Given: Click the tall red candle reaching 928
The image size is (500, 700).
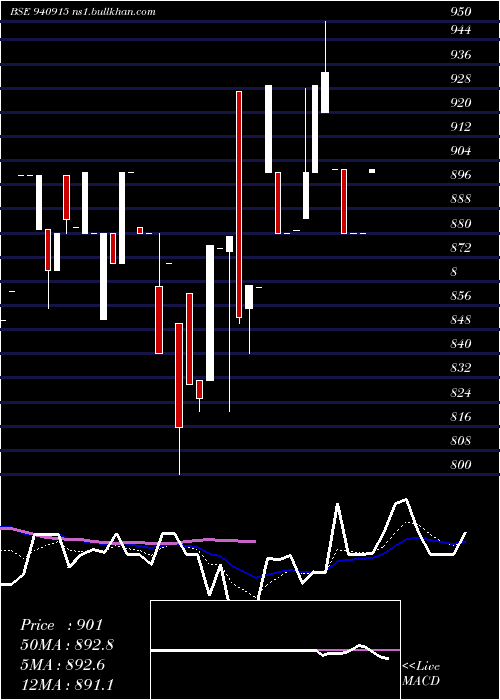Looking at the screenshot, I should [239, 205].
